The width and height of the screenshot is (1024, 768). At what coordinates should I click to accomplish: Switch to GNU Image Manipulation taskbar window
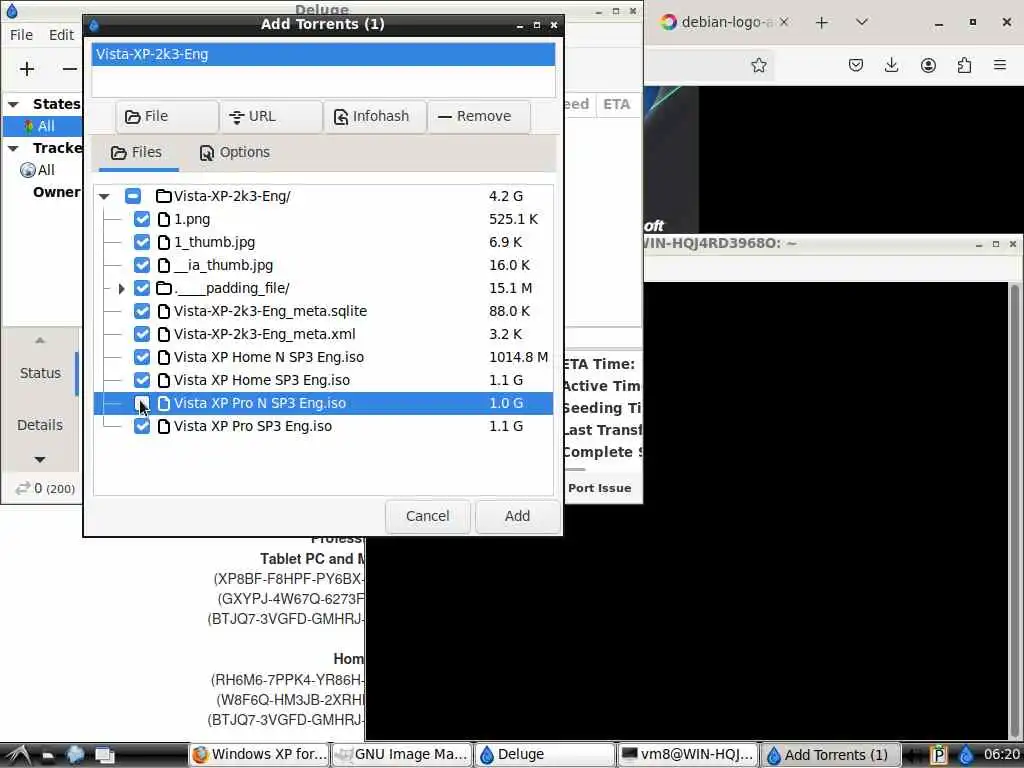(x=402, y=755)
